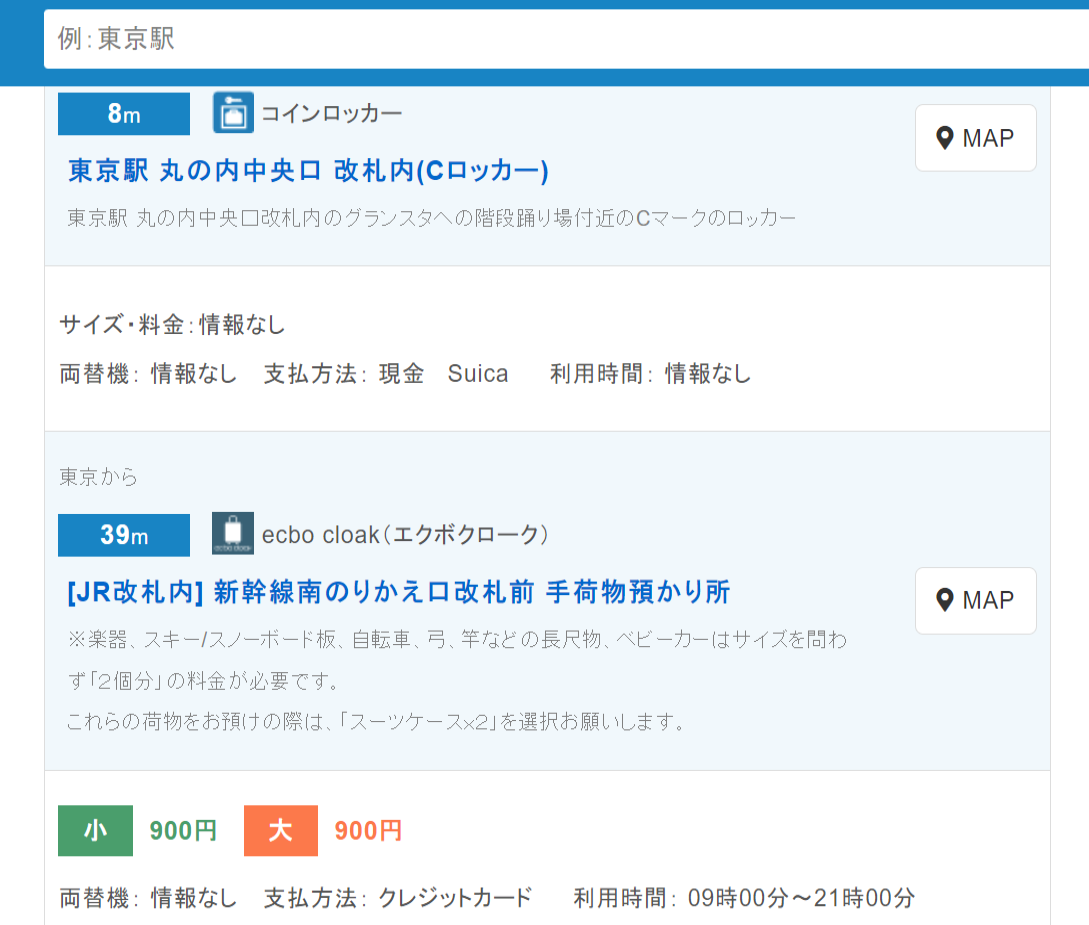Click the map pin icon for Cロッカー listing
The image size is (1089, 925).
pyautogui.click(x=945, y=138)
